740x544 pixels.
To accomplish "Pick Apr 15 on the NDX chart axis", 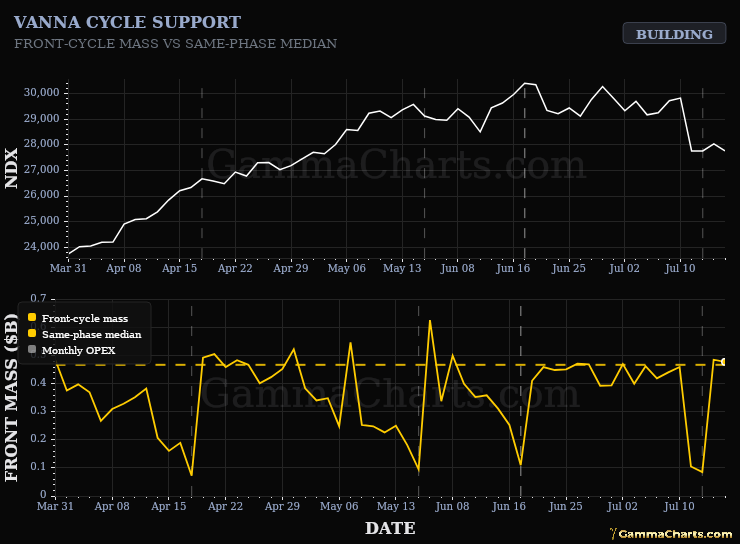I will pos(179,268).
